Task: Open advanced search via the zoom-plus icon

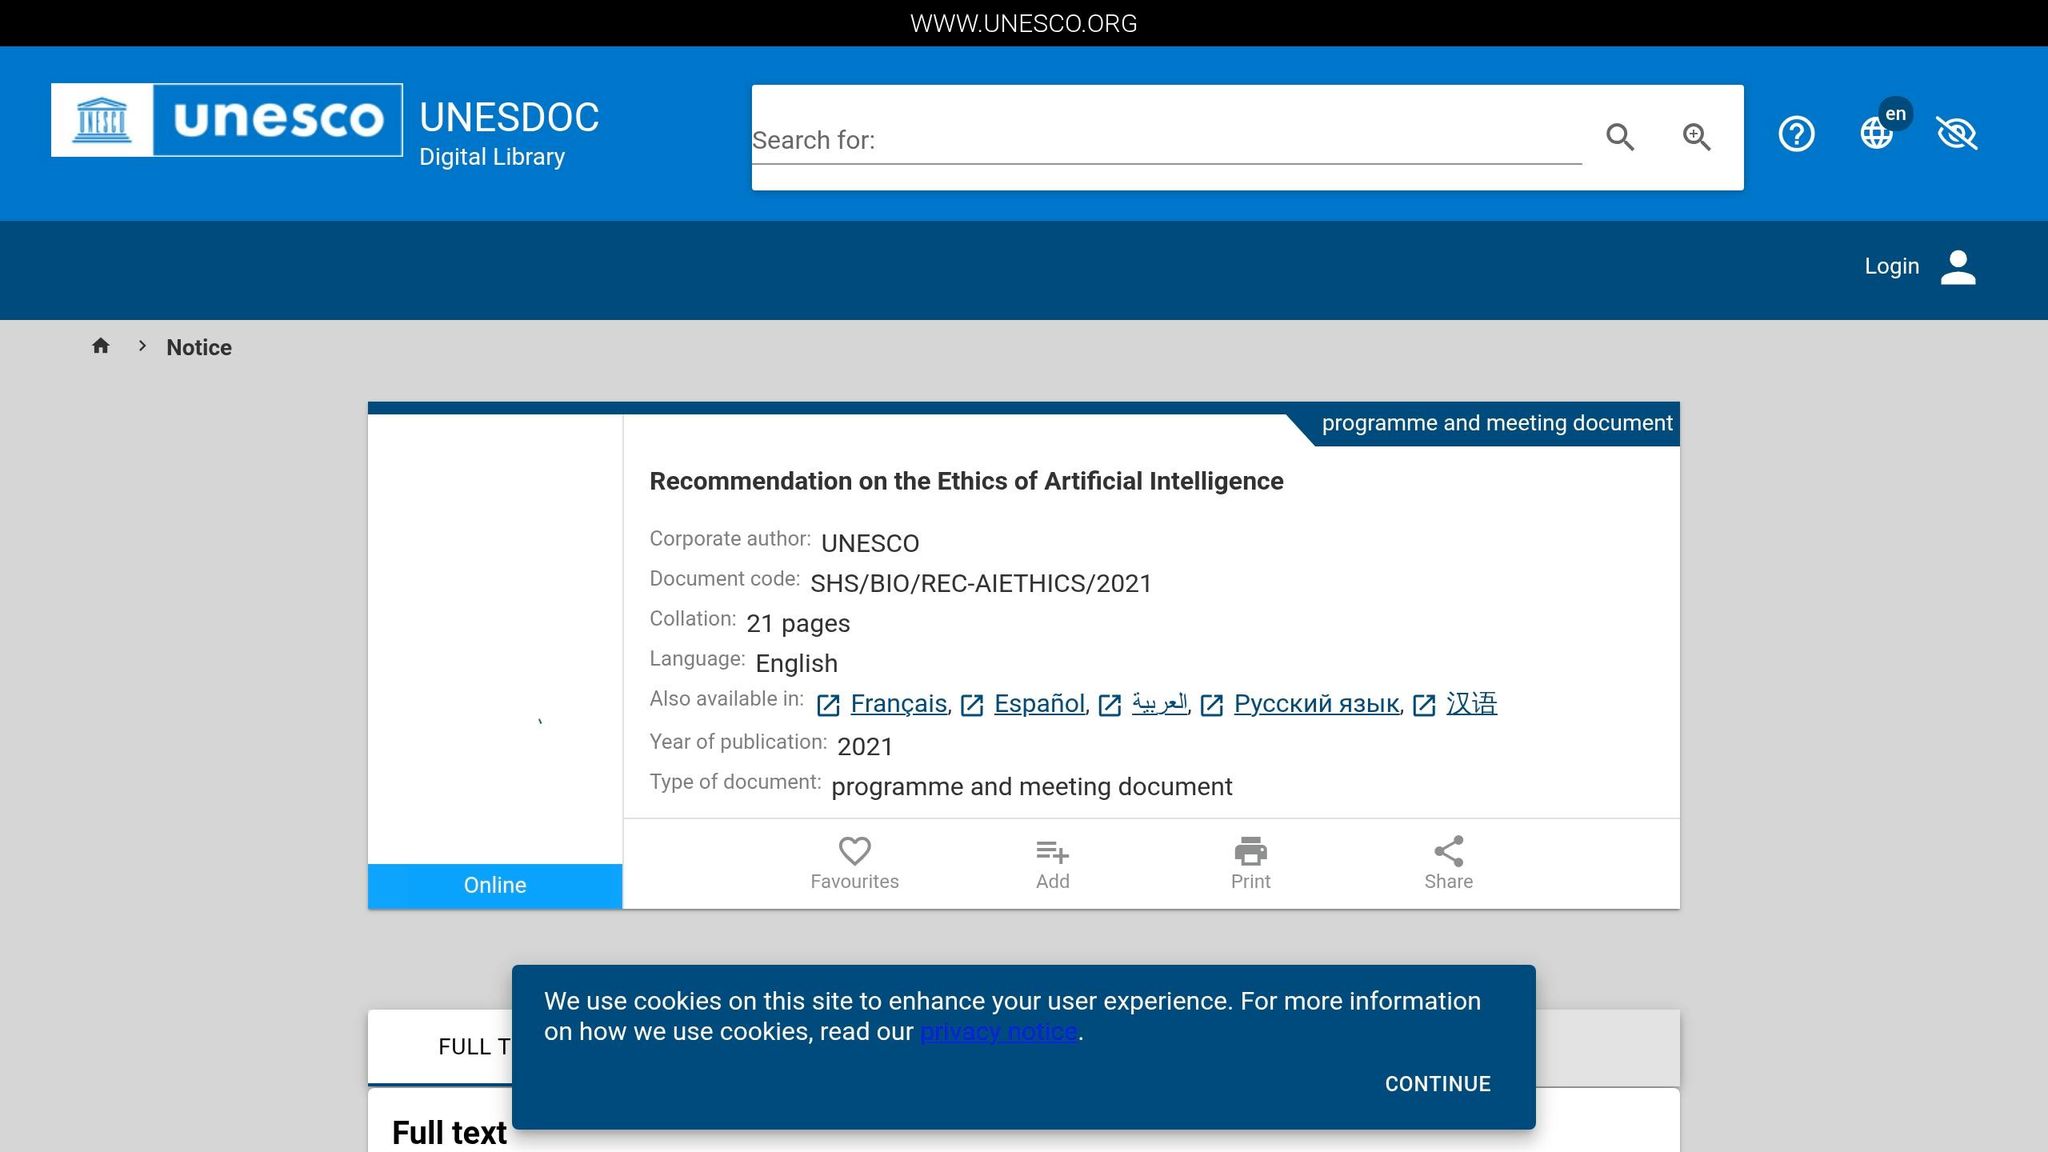Action: [x=1696, y=137]
